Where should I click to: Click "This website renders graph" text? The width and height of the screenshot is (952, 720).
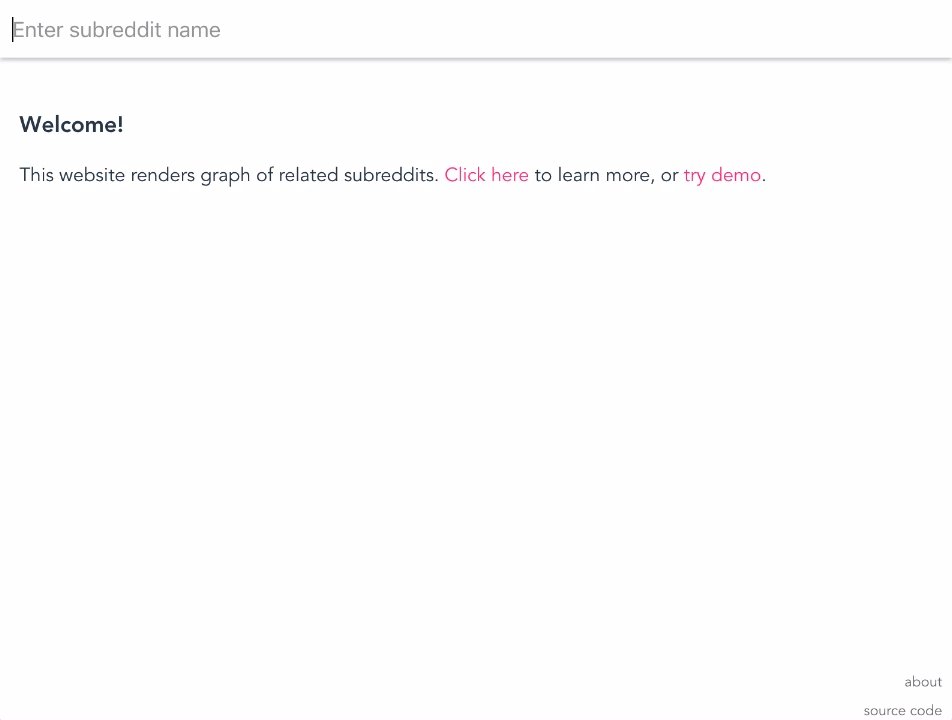point(130,175)
